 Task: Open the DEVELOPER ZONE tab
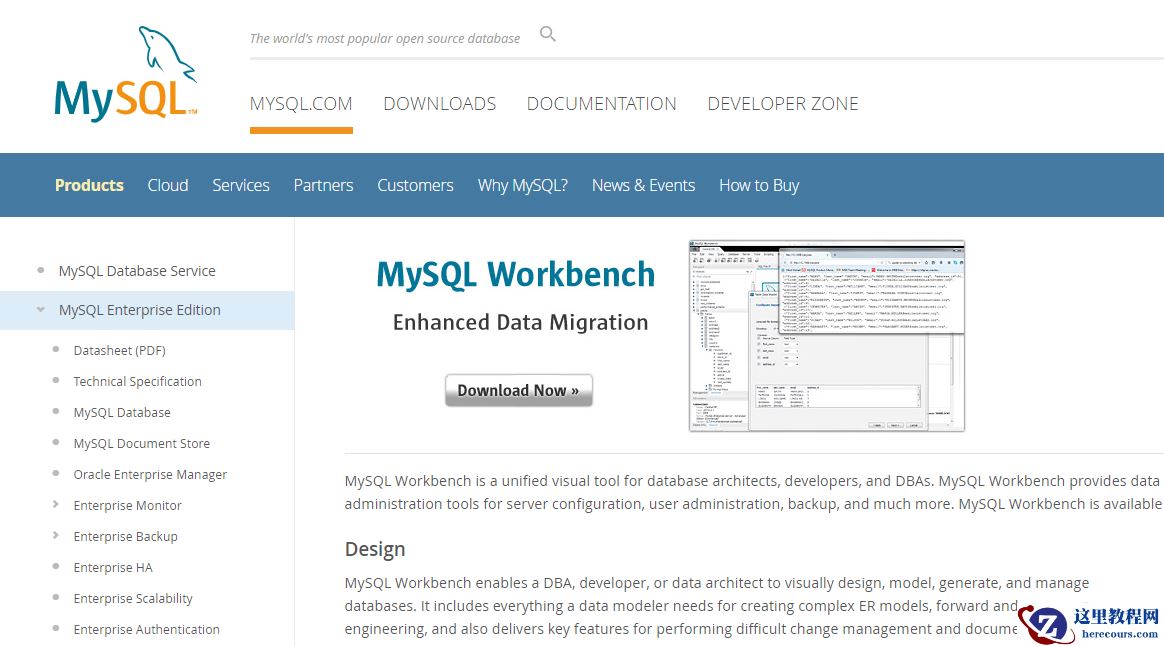(782, 104)
